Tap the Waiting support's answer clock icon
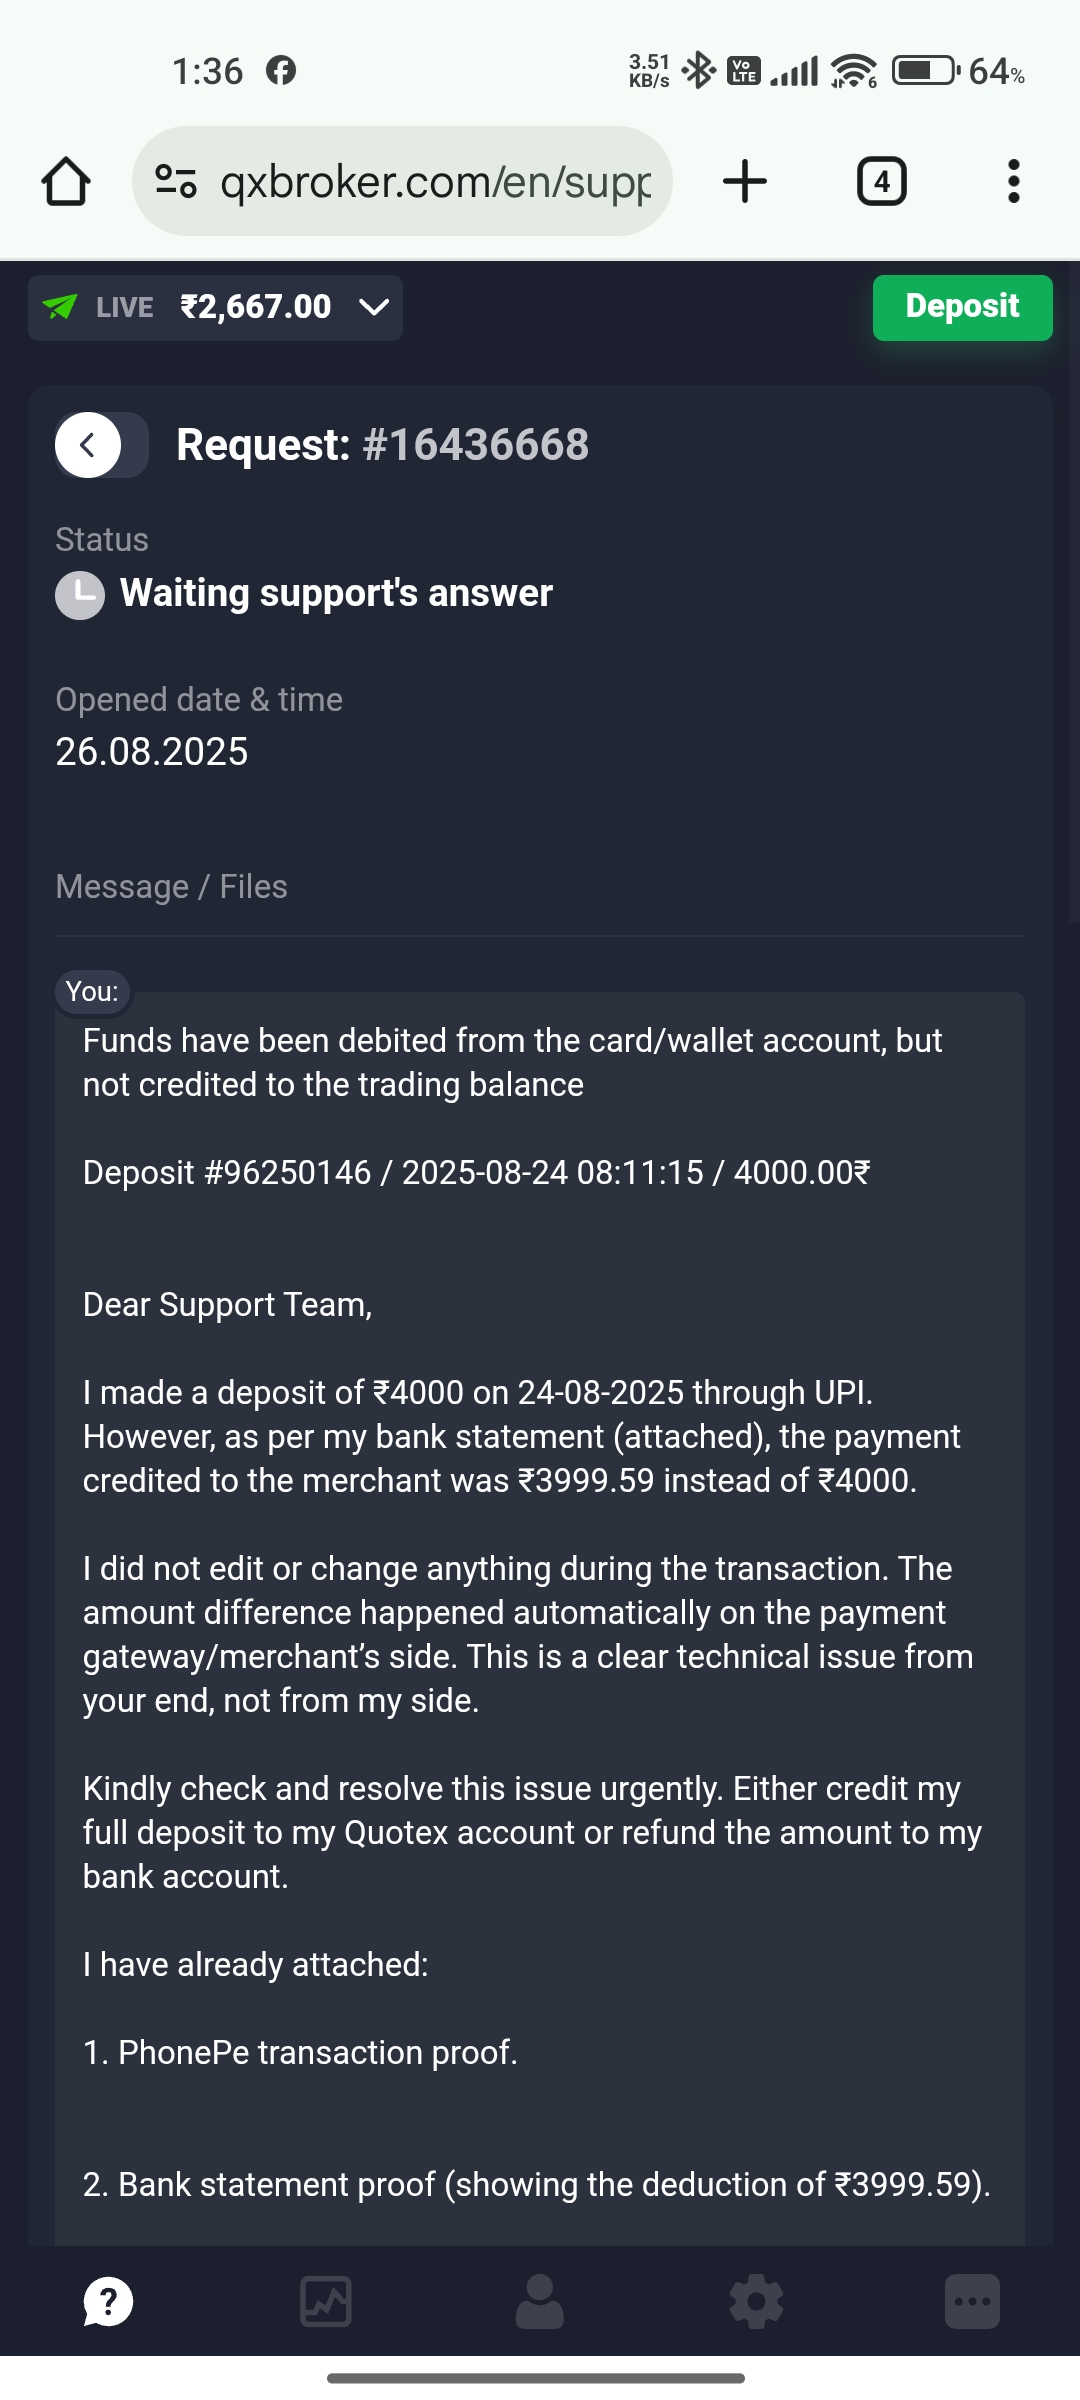The width and height of the screenshot is (1080, 2400). [x=80, y=595]
